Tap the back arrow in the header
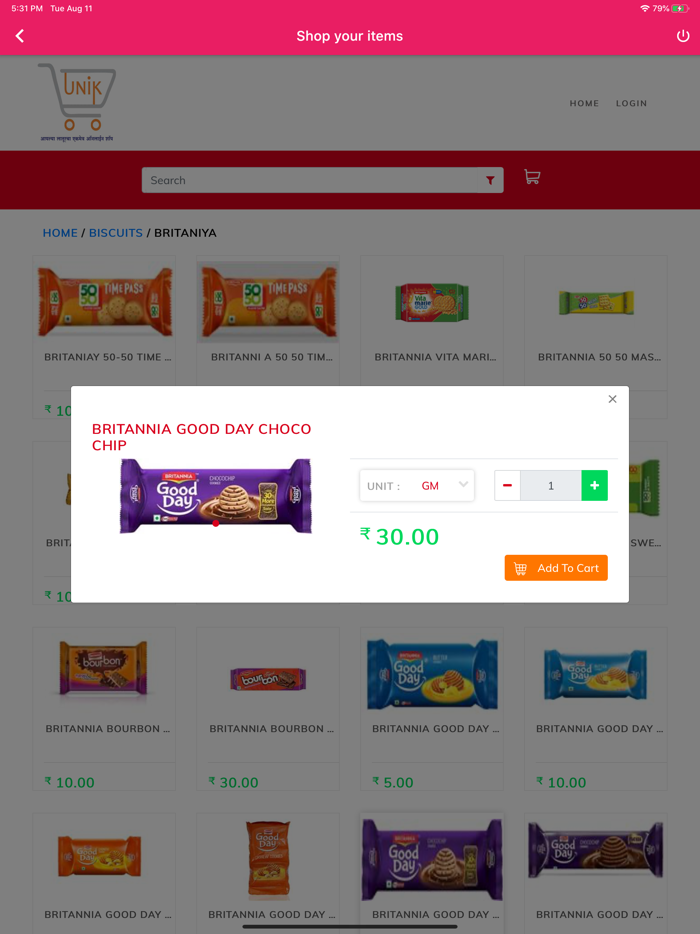Image resolution: width=700 pixels, height=934 pixels. click(x=20, y=36)
